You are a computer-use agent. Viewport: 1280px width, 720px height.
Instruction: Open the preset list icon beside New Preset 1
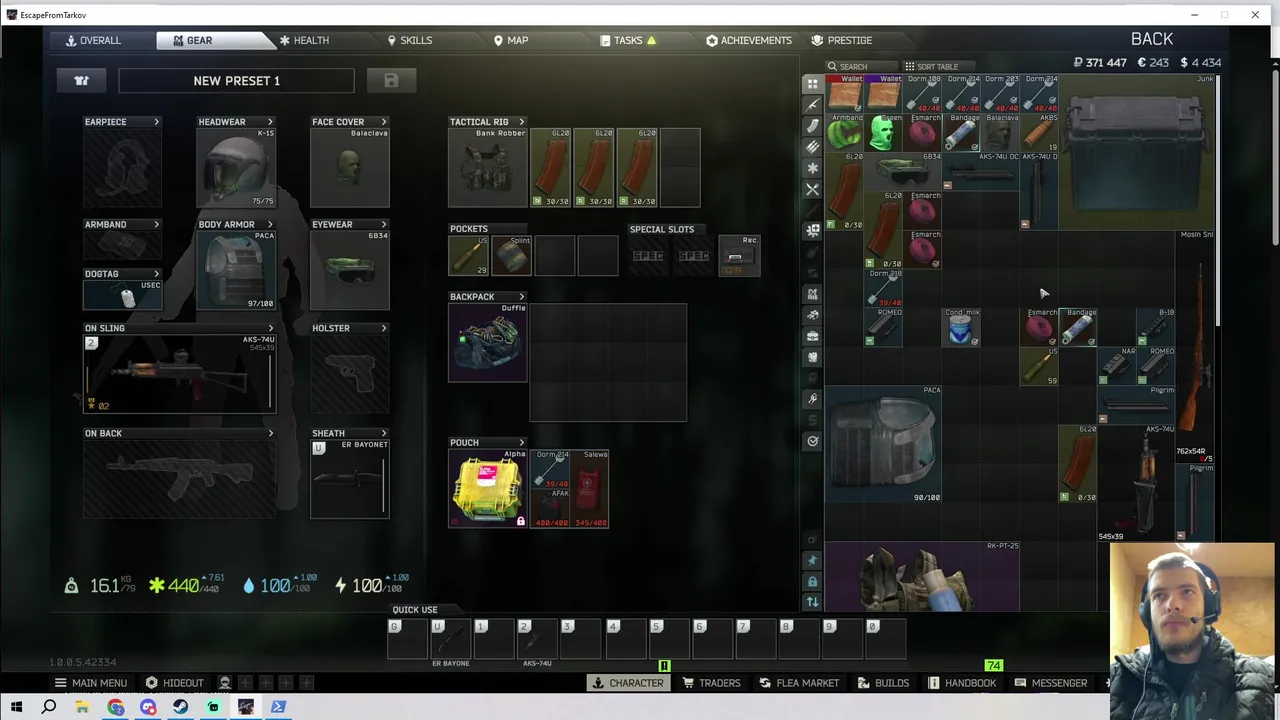click(81, 81)
